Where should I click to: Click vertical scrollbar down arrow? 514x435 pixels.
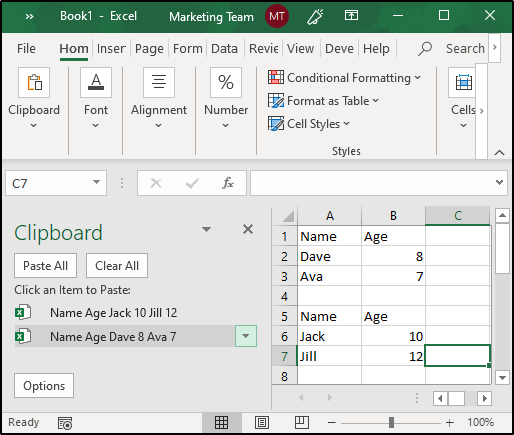tap(502, 378)
